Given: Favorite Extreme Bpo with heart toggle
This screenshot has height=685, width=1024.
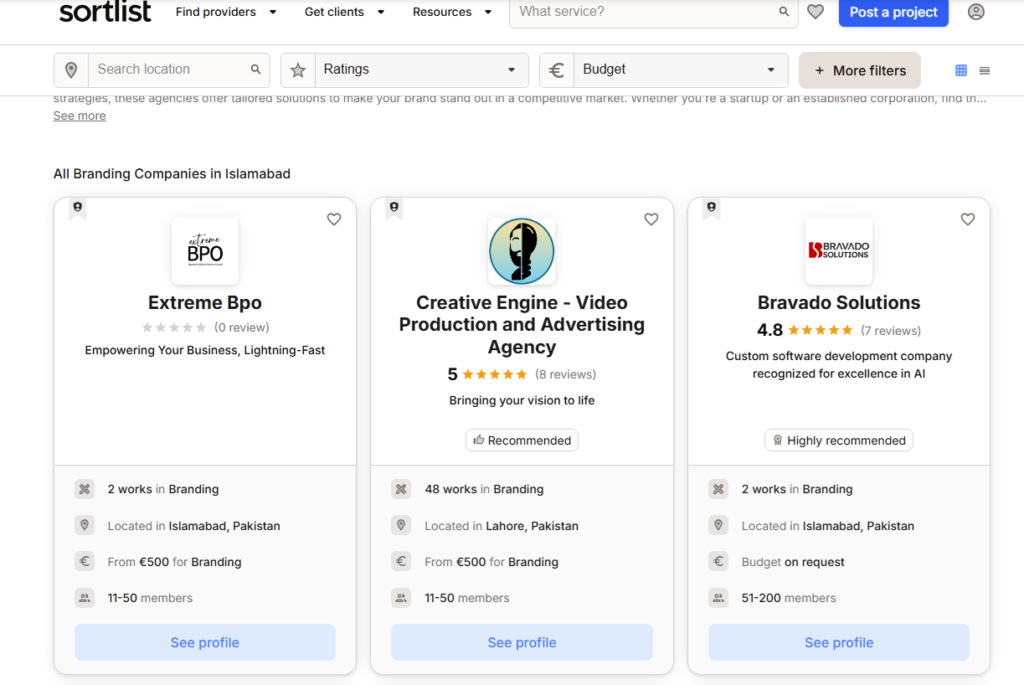Looking at the screenshot, I should [334, 219].
